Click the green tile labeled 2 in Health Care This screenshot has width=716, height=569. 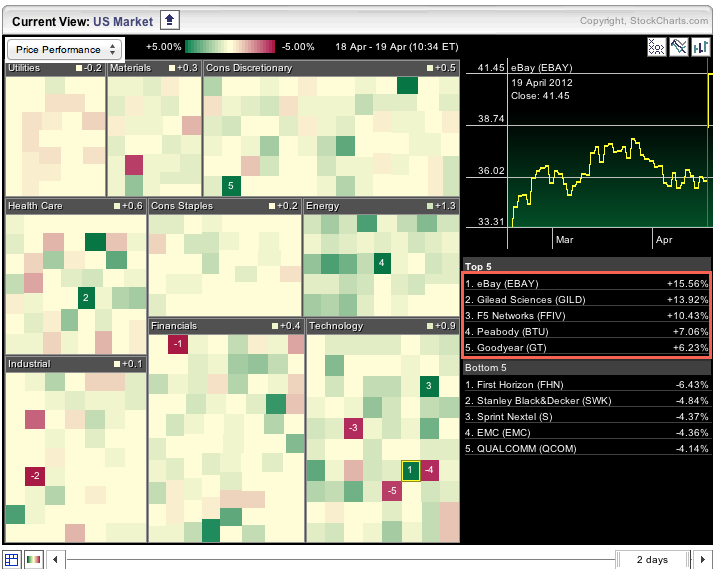(86, 298)
